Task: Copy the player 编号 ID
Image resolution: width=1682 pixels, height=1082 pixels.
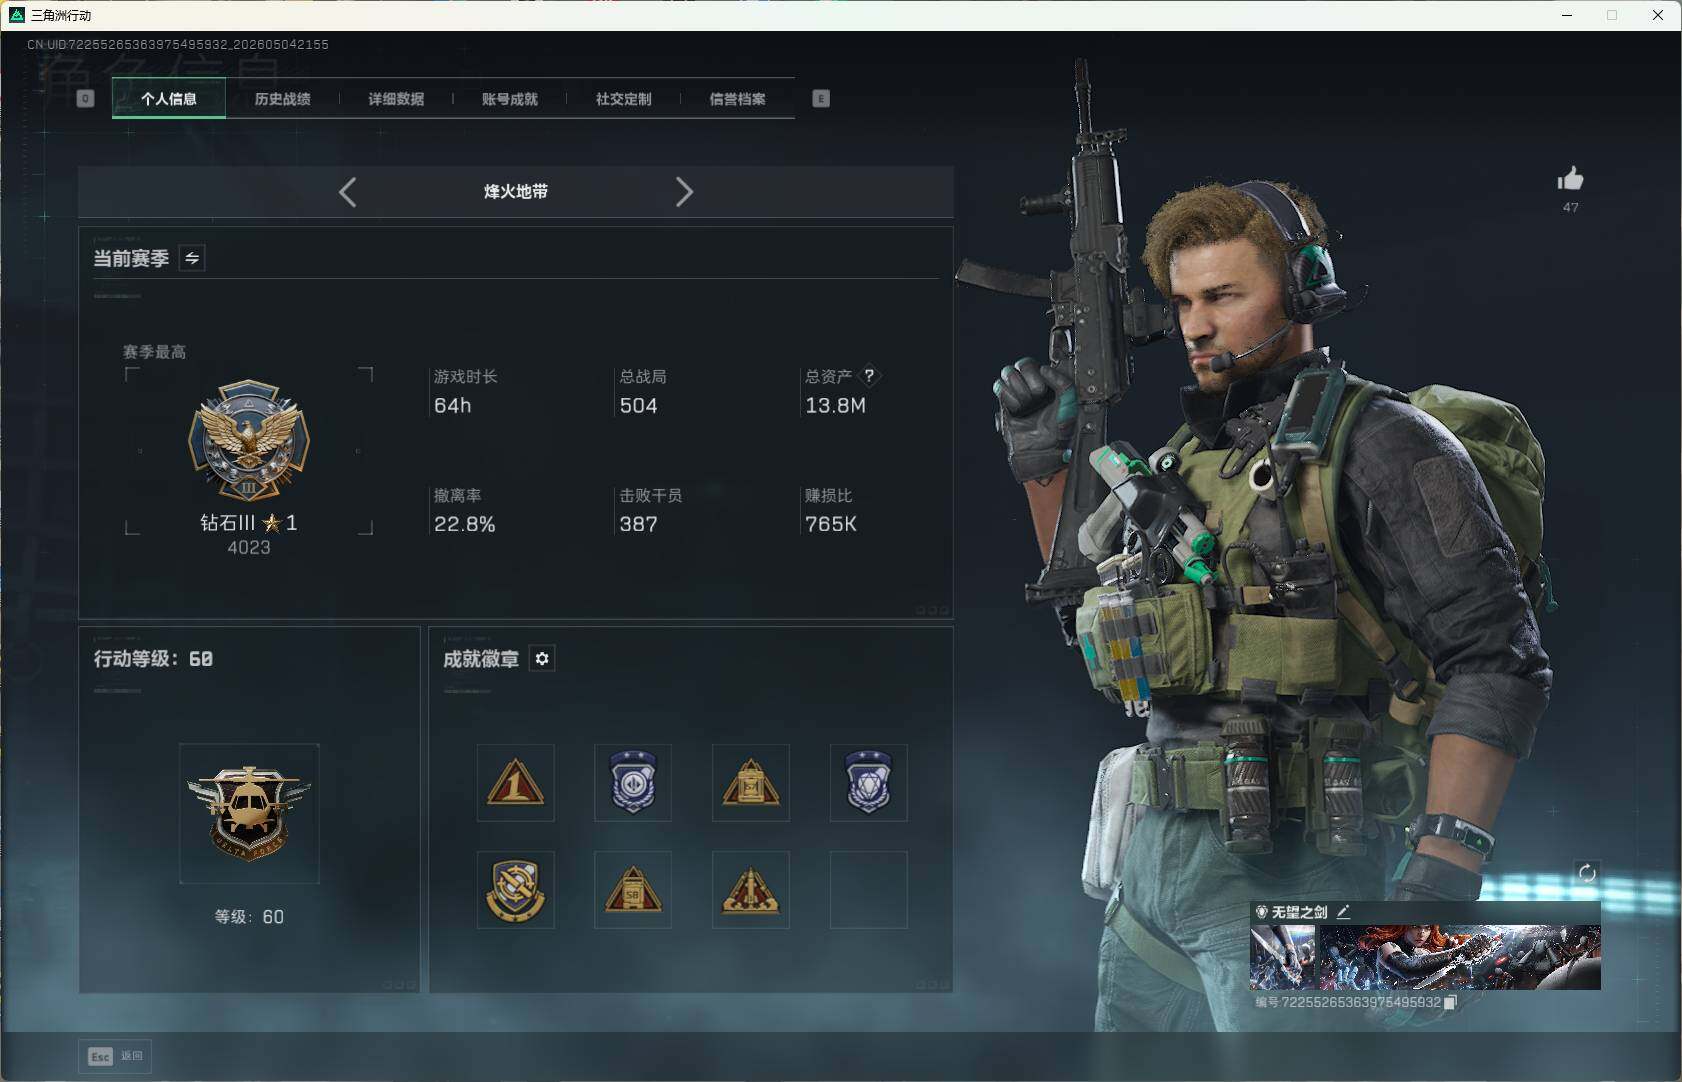Action: (x=1451, y=1002)
